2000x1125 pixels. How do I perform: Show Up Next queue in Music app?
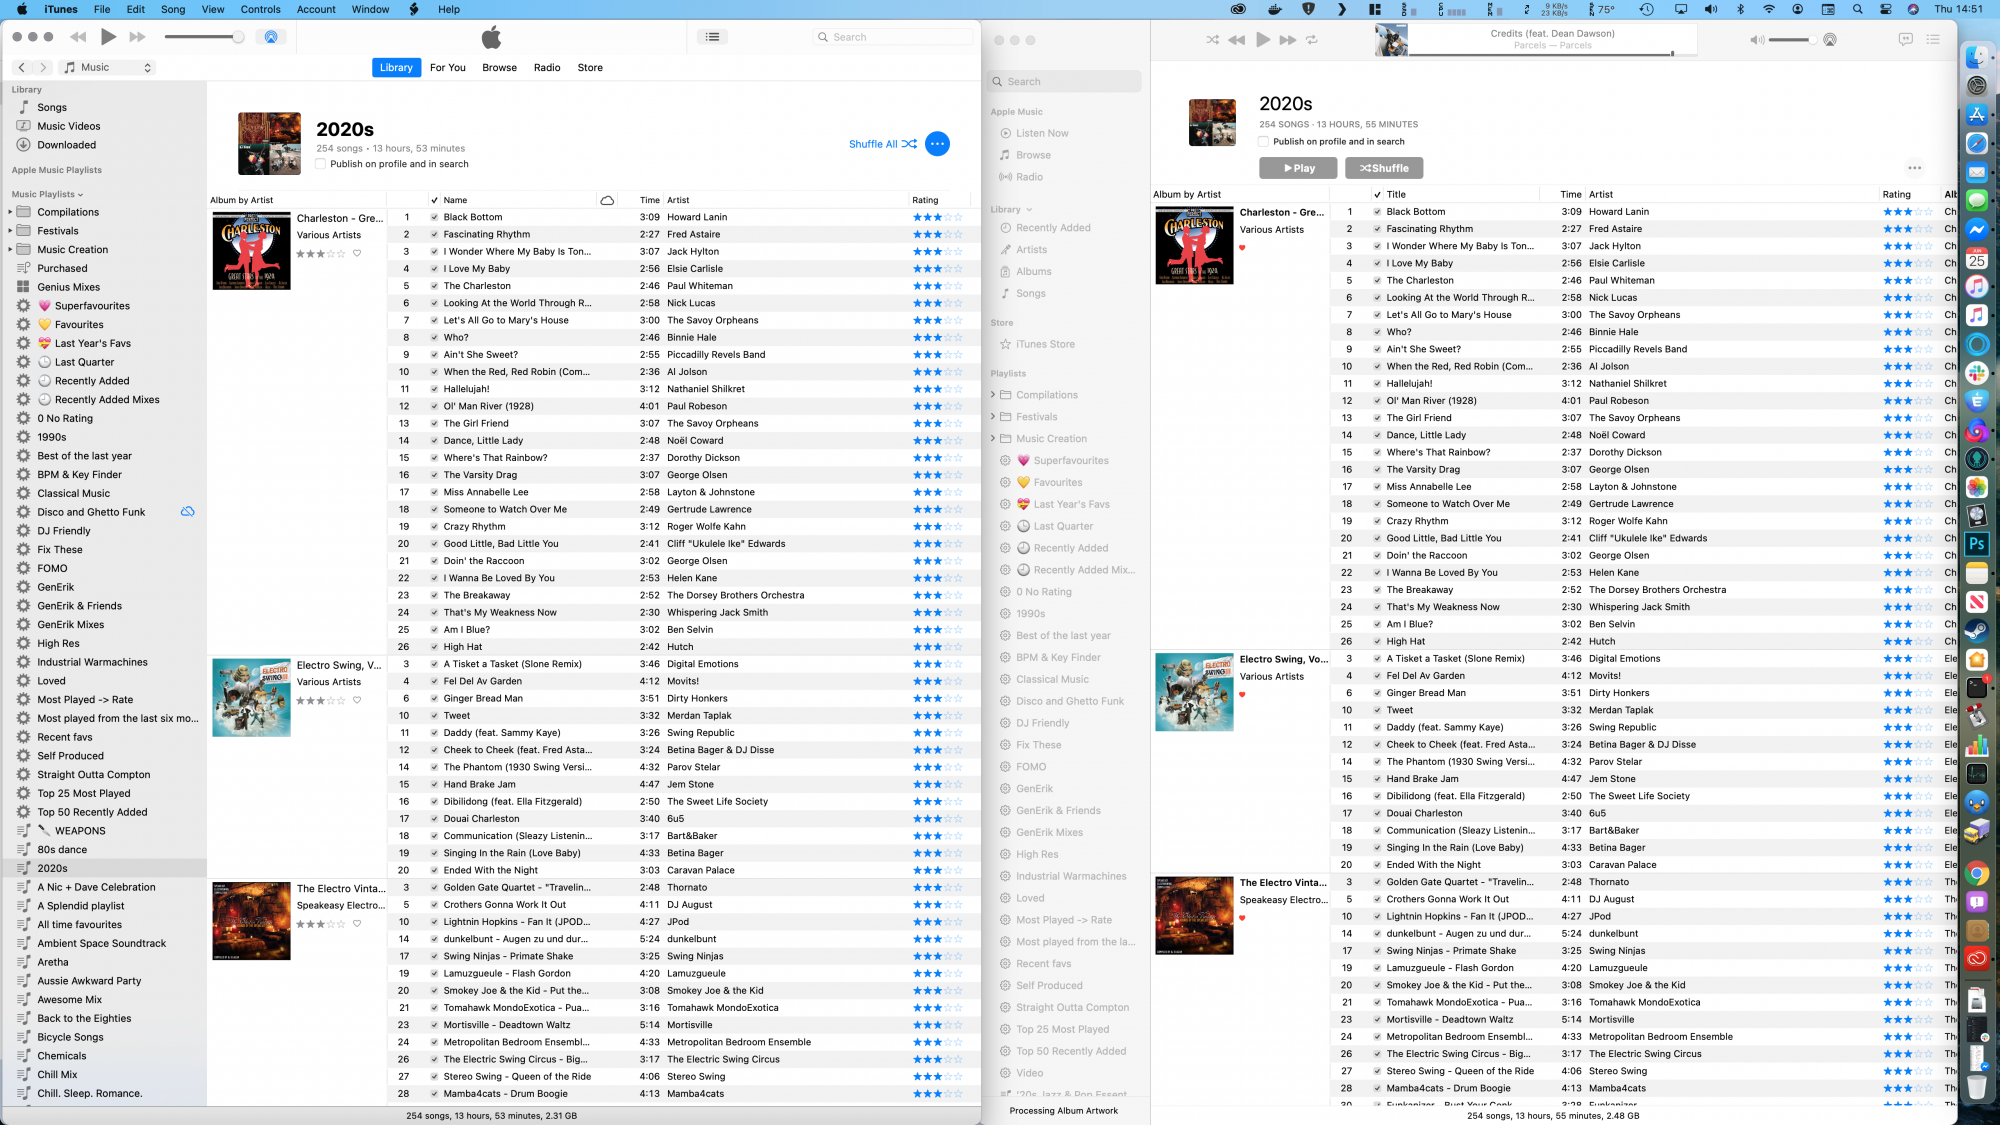tap(1933, 39)
